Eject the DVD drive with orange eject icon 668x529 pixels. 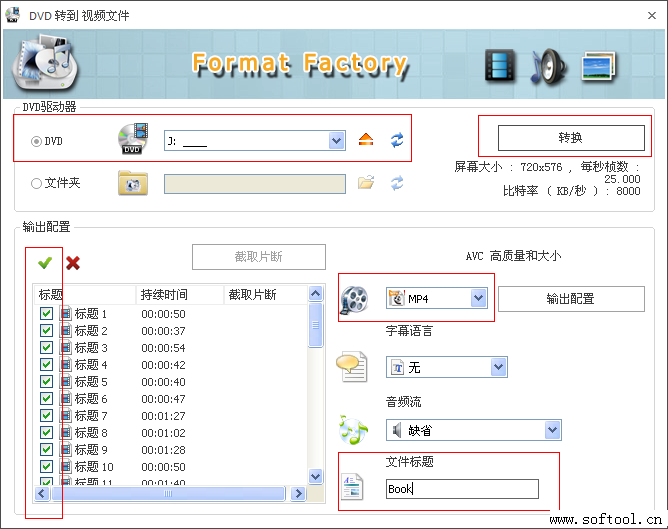pos(366,140)
